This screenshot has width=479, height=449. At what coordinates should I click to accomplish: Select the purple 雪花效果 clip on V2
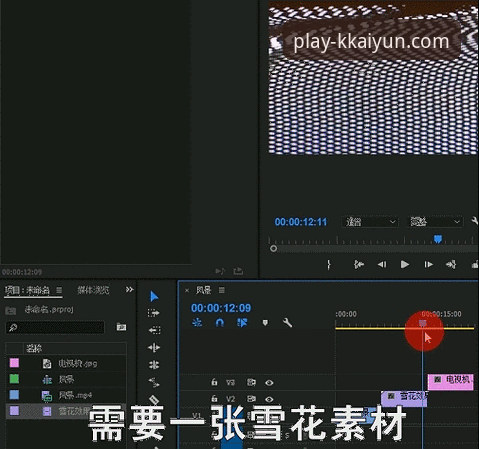point(404,398)
